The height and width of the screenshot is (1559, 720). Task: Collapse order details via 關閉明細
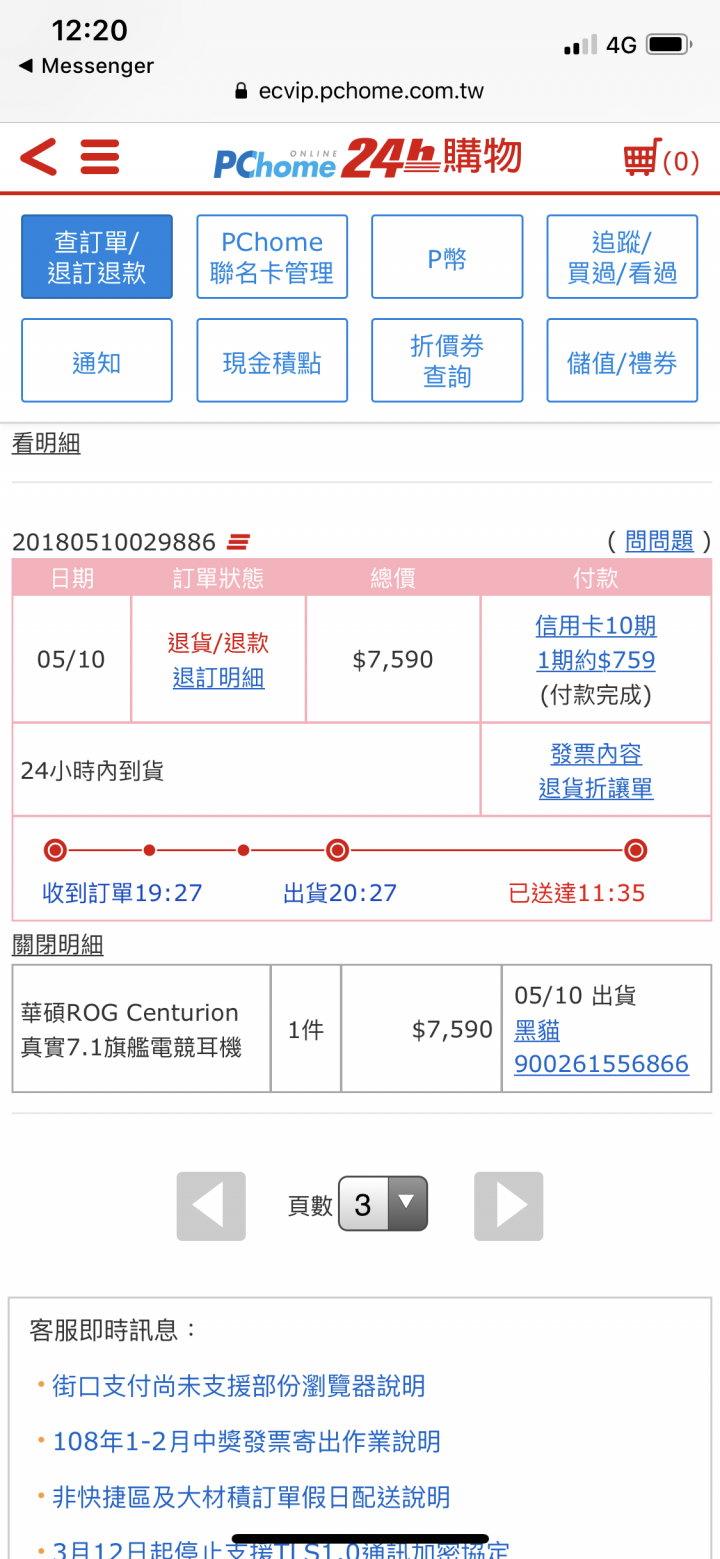(57, 945)
